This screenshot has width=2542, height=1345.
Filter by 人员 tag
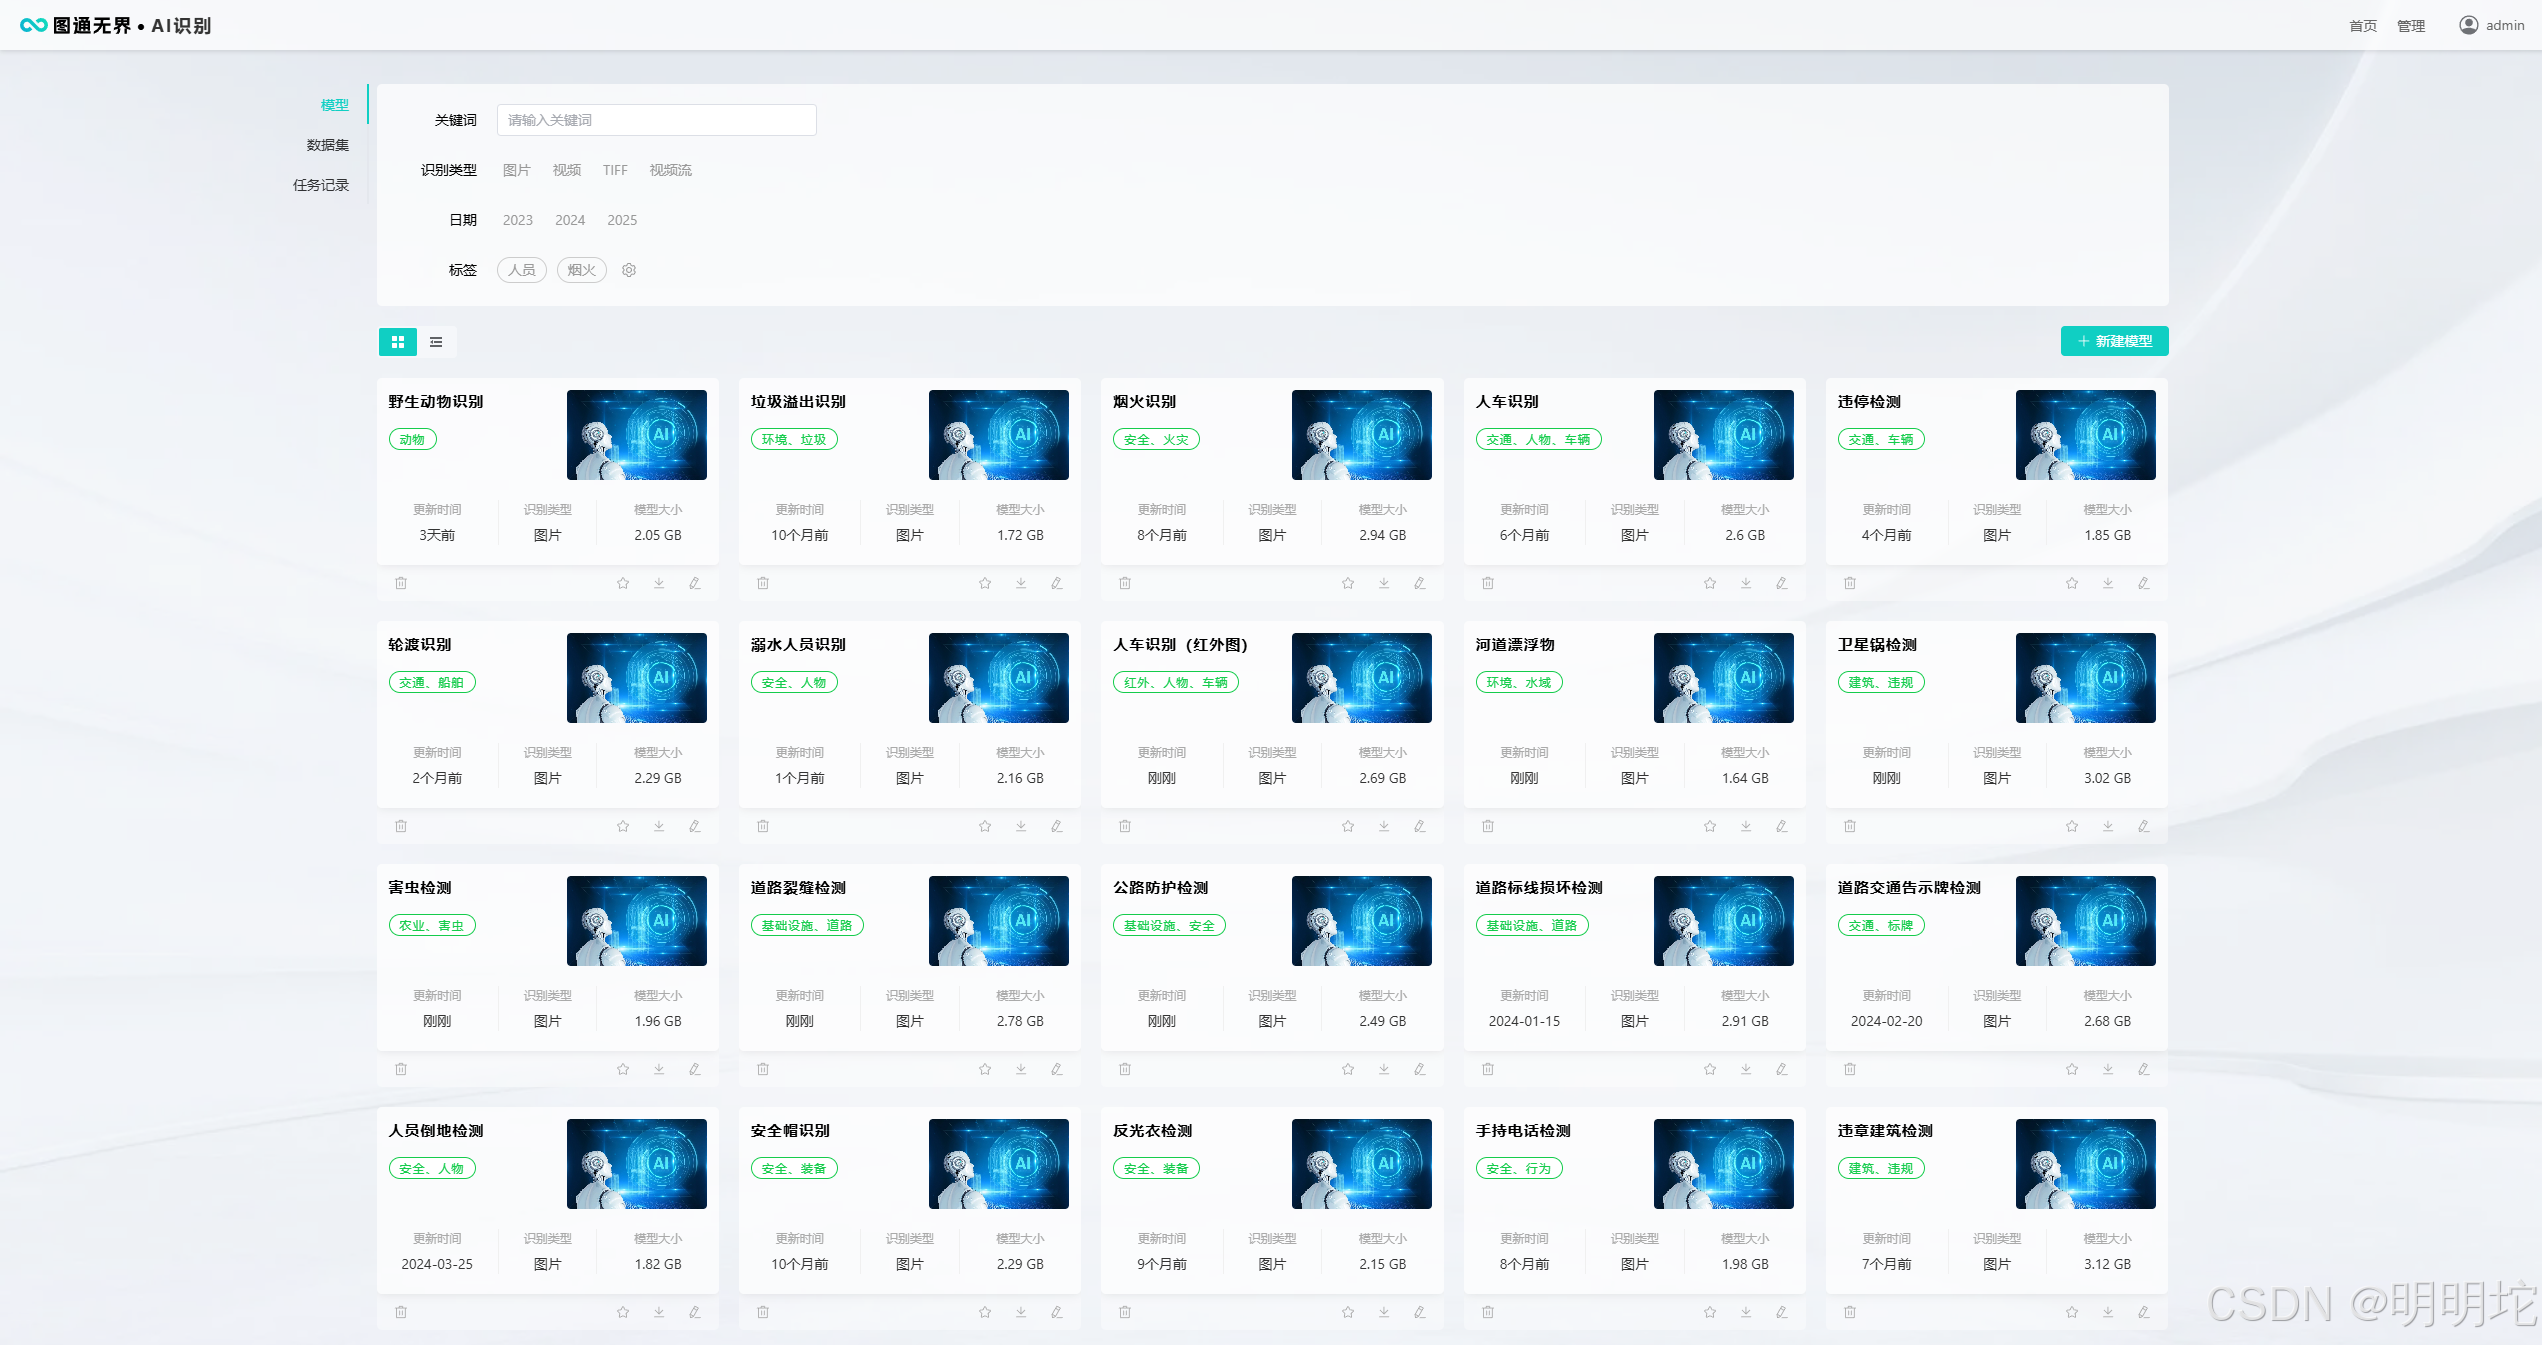coord(522,270)
